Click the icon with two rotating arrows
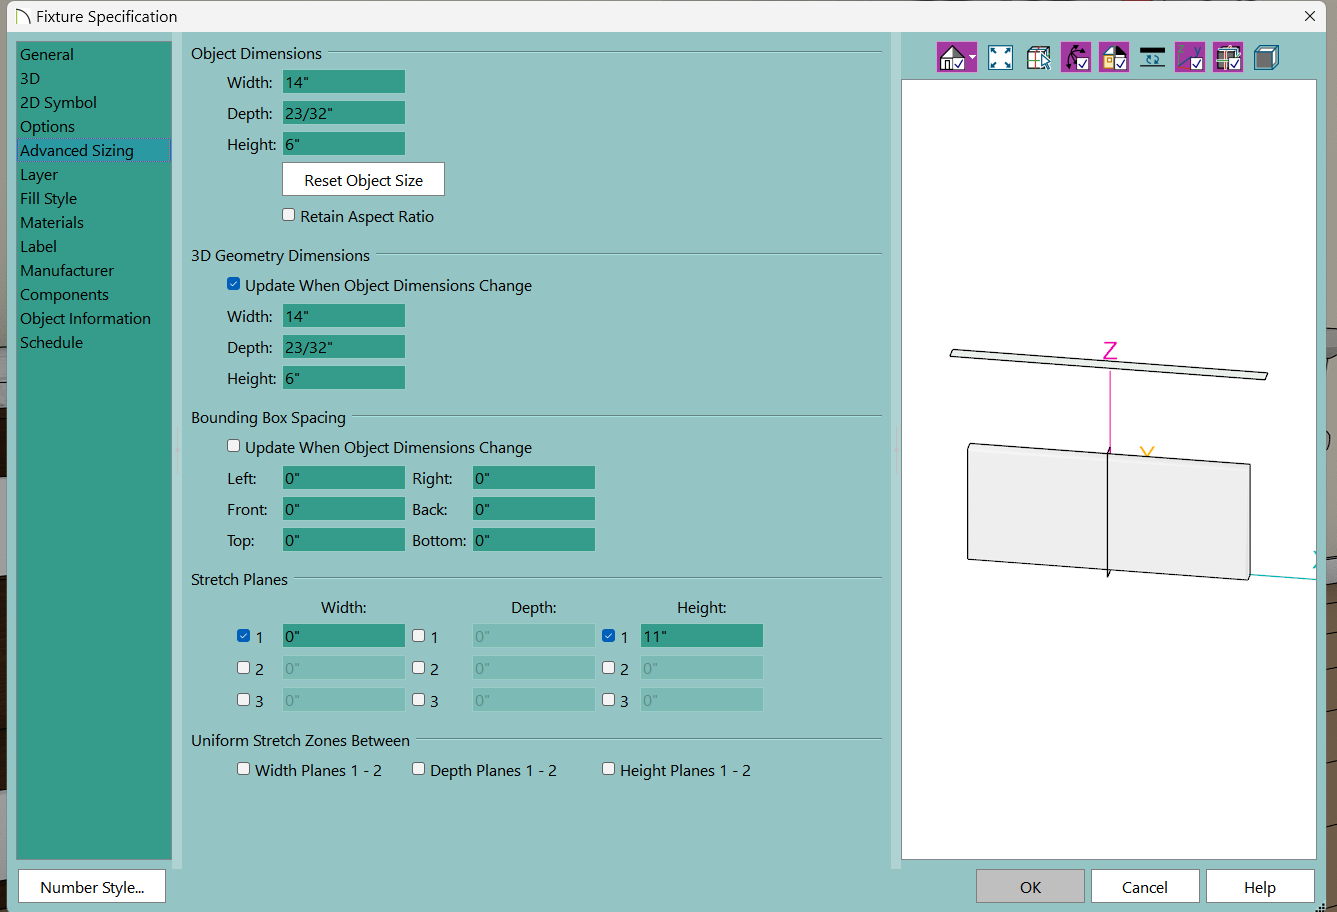 pos(1152,58)
